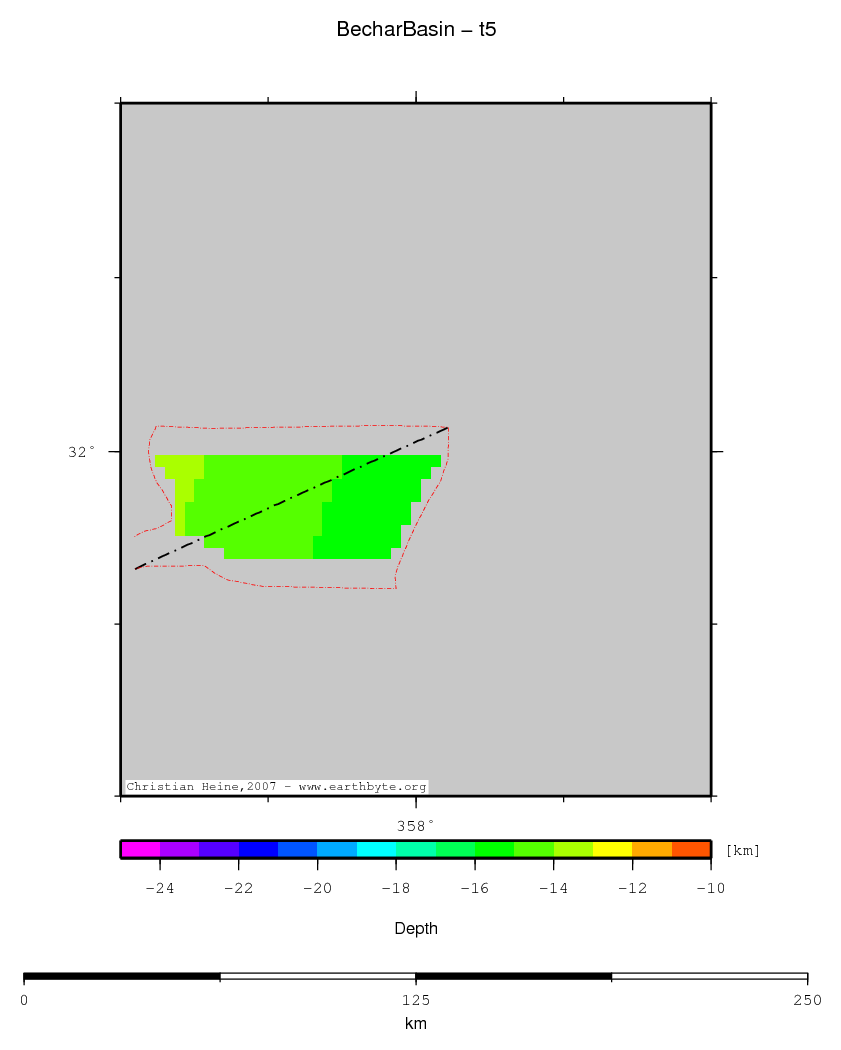Select the 358° longitude label
This screenshot has height=1050, width=841.
pyautogui.click(x=416, y=826)
